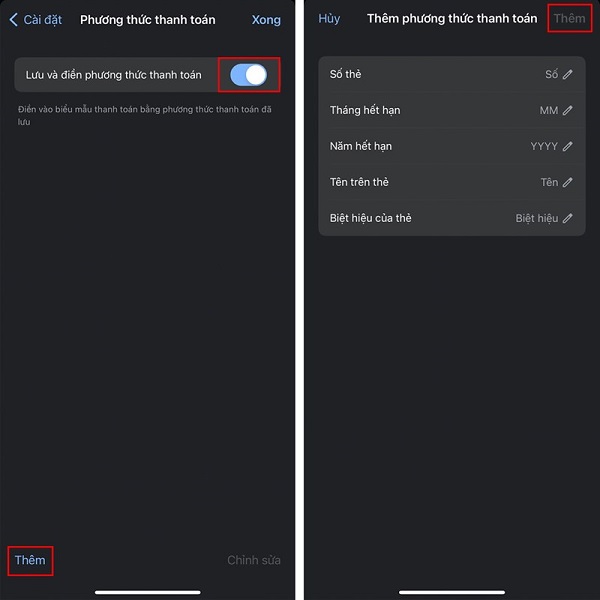Tap the left screen home indicator bar
Image resolution: width=600 pixels, height=600 pixels.
148,592
